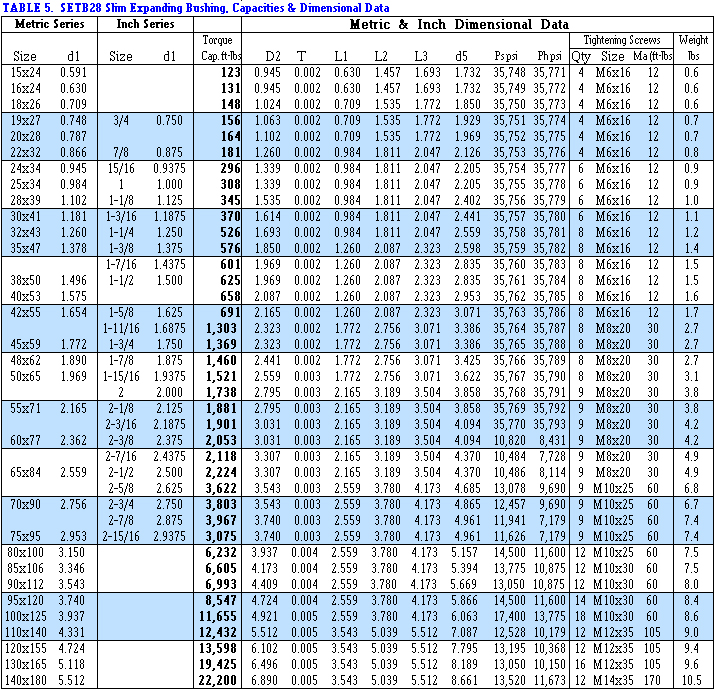
Task: Click inch d1 value '0.9375'
Action: (170, 168)
